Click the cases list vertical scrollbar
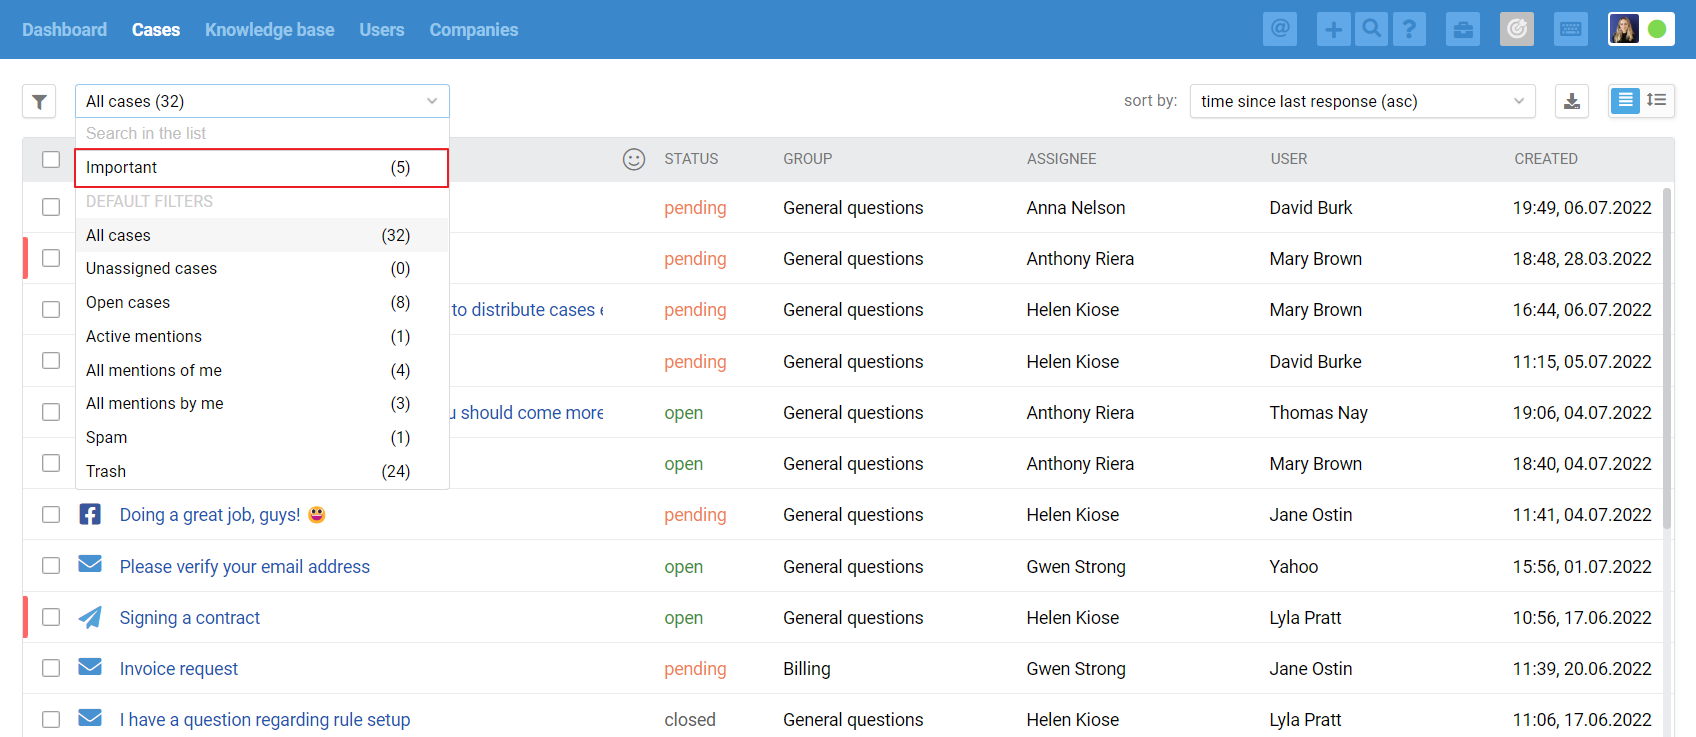Screen dimensions: 1696x737 click(x=1667, y=358)
